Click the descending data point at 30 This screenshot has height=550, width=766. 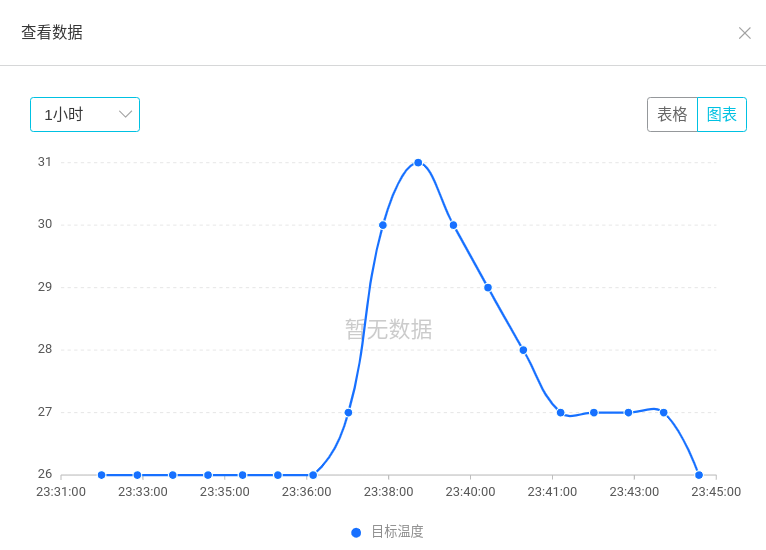453,225
